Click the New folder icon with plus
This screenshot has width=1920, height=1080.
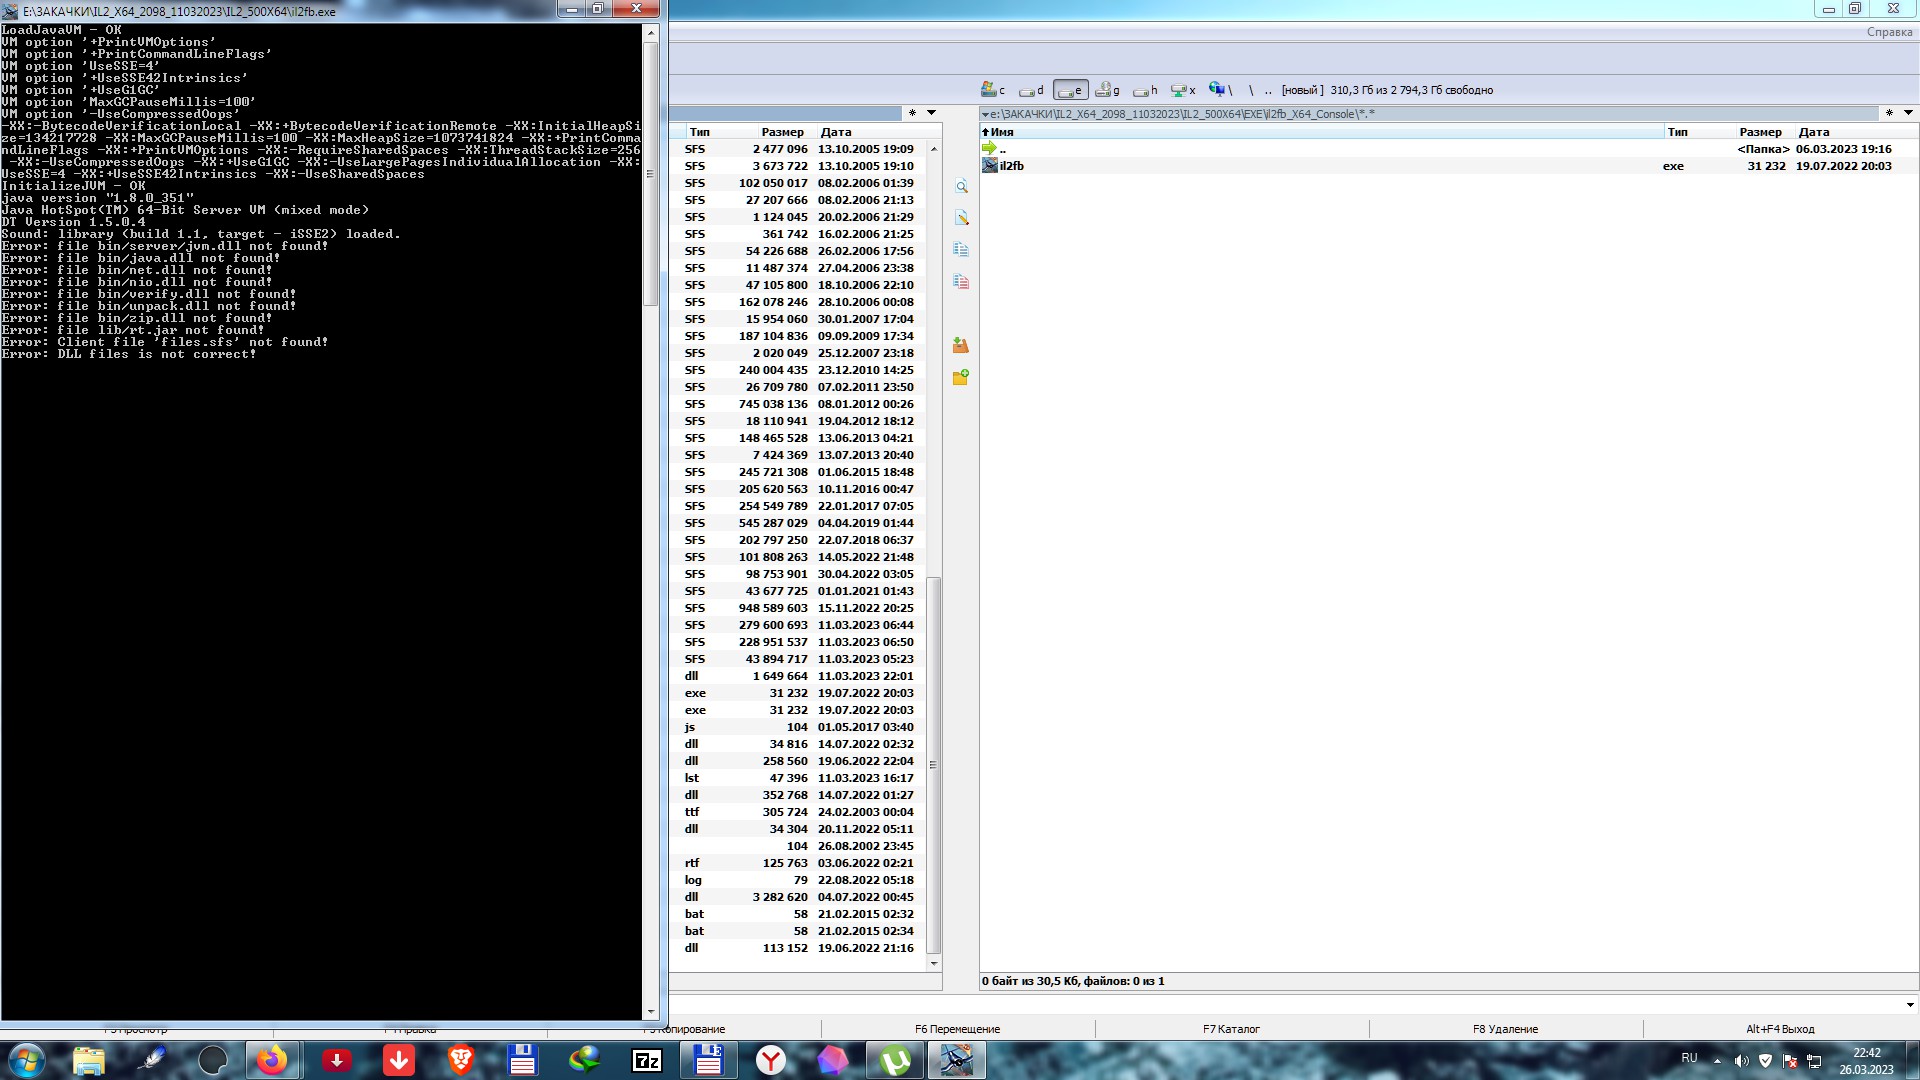point(961,378)
